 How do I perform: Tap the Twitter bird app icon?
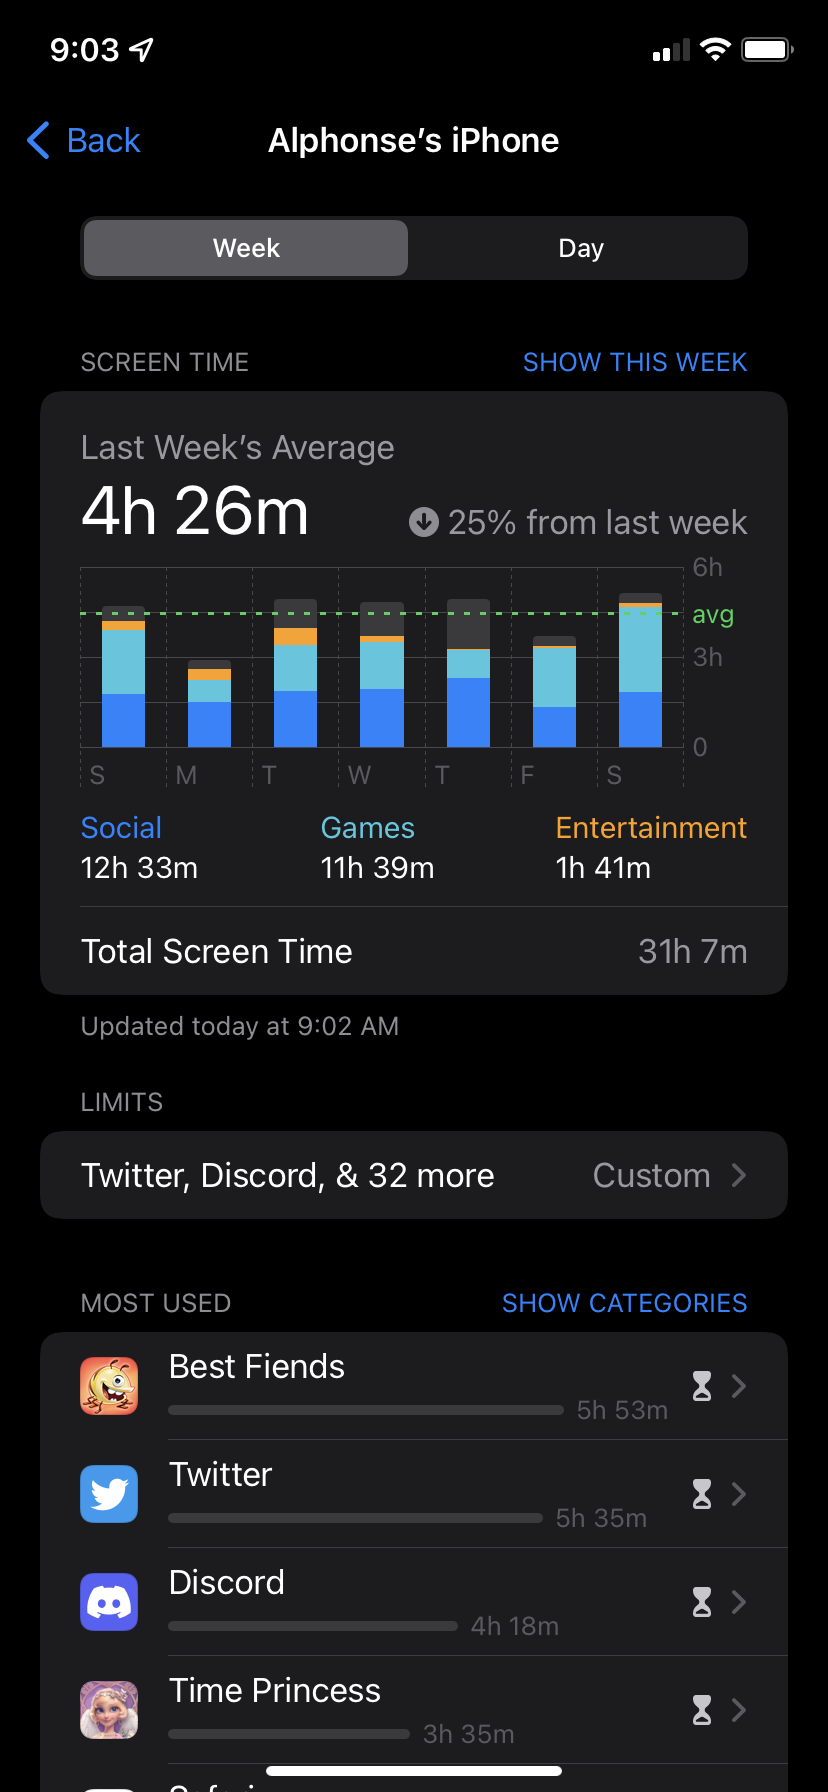pyautogui.click(x=109, y=1494)
